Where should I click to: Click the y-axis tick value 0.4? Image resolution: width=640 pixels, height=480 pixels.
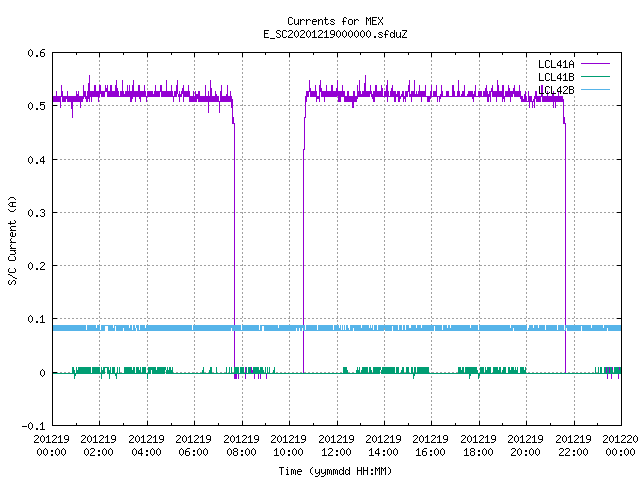(36, 160)
